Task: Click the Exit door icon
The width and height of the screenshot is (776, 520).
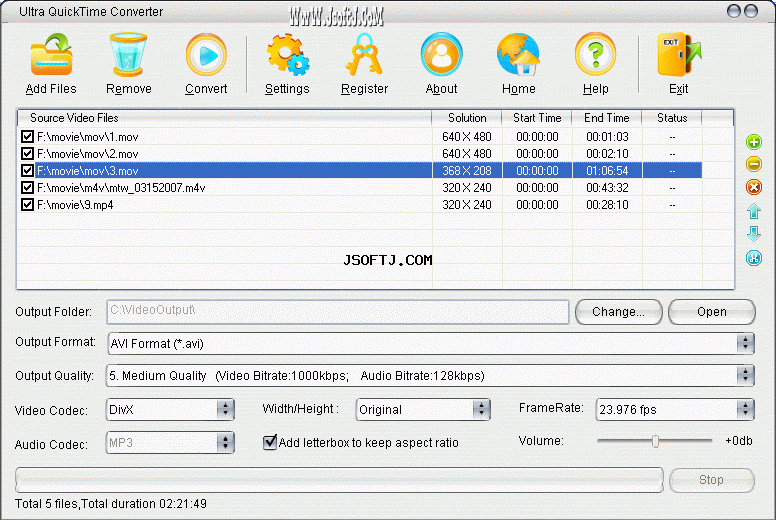Action: point(679,54)
